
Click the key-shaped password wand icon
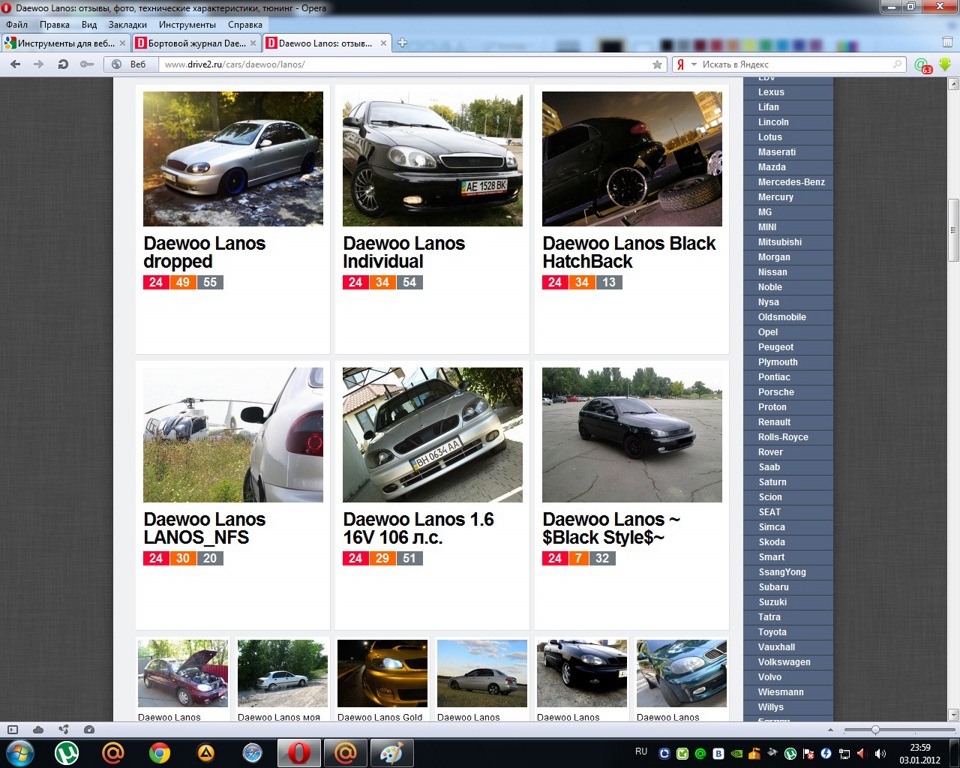tap(87, 64)
